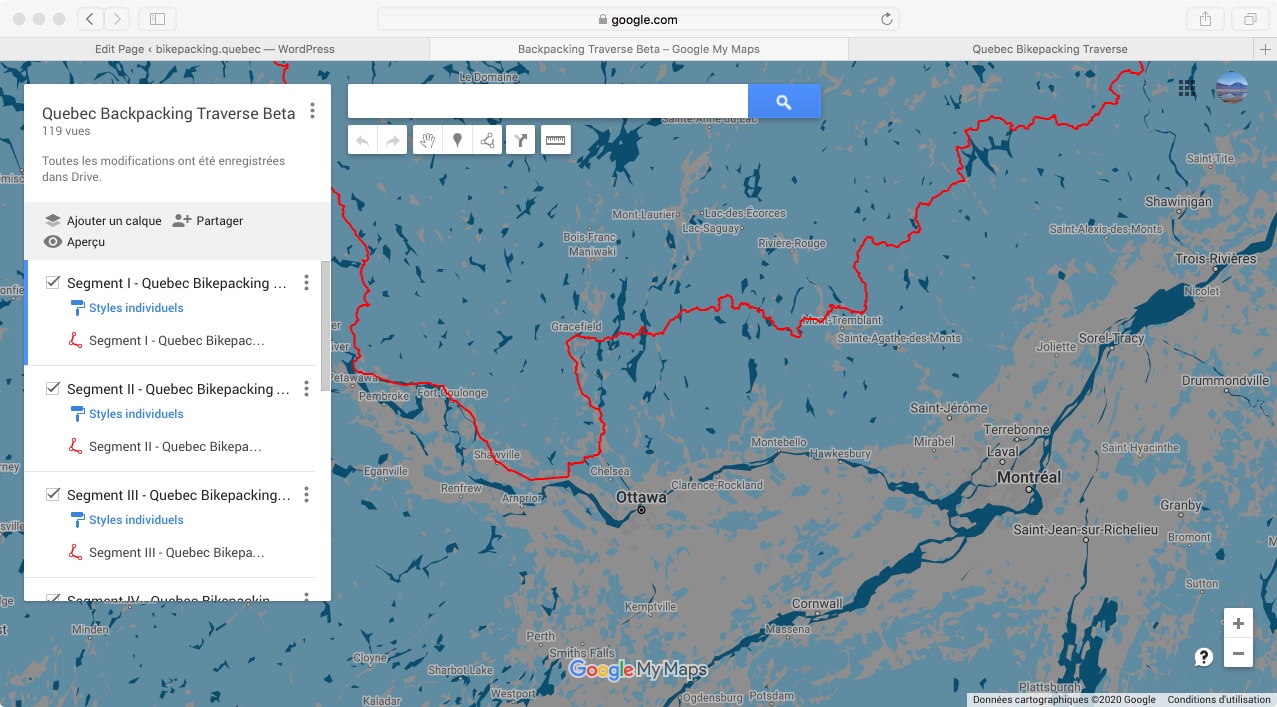Click the Ottawa city label on map
1277x707 pixels.
click(x=641, y=497)
